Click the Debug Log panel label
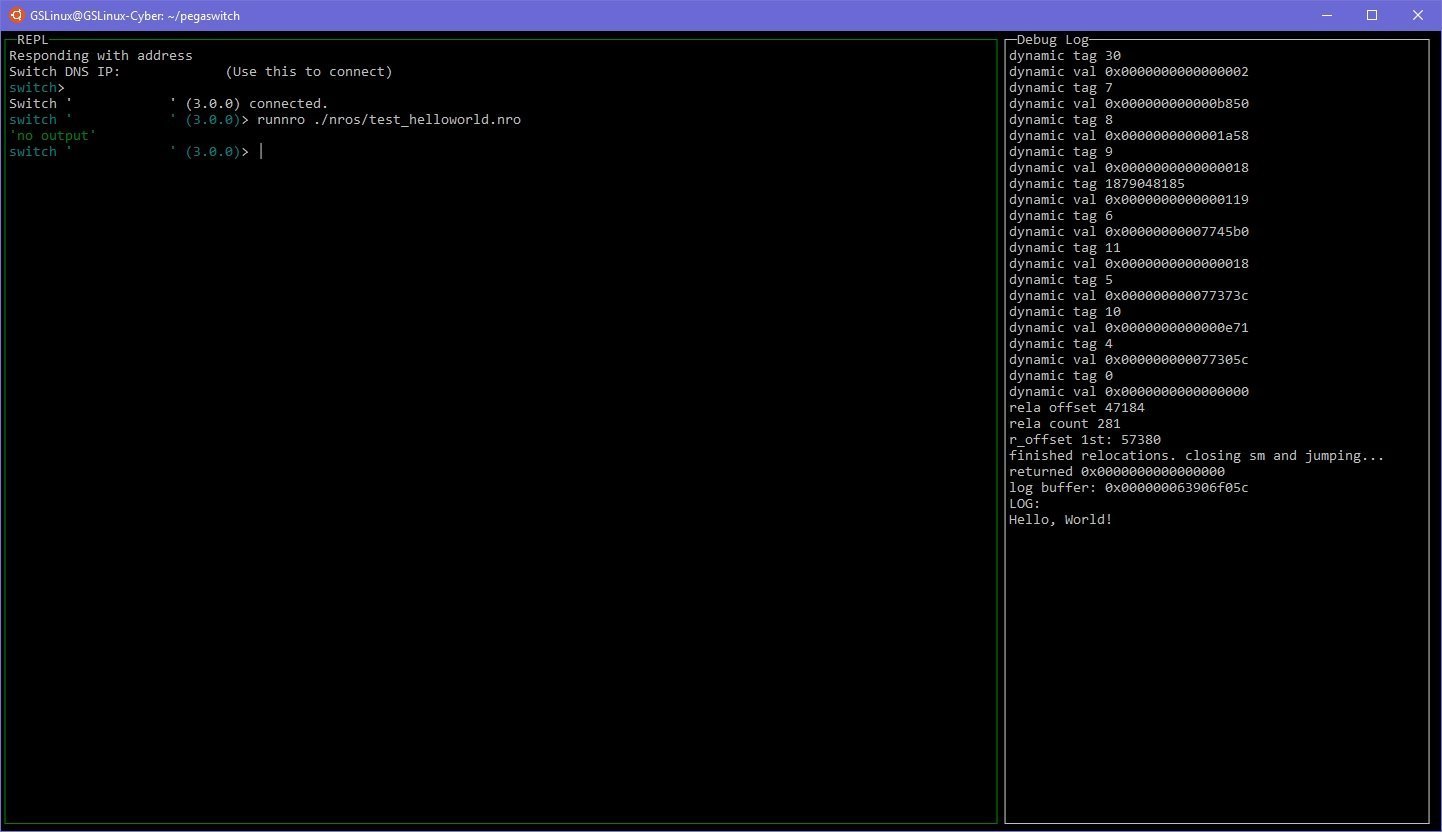Screen dimensions: 1442x832 (1053, 40)
